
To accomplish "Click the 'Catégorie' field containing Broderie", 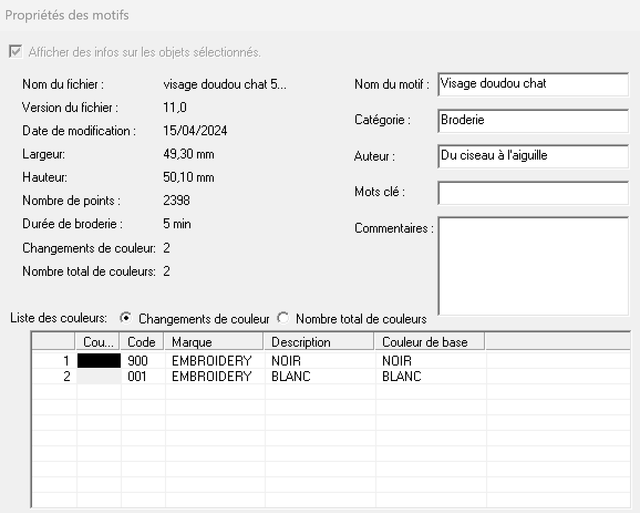I will pyautogui.click(x=532, y=120).
